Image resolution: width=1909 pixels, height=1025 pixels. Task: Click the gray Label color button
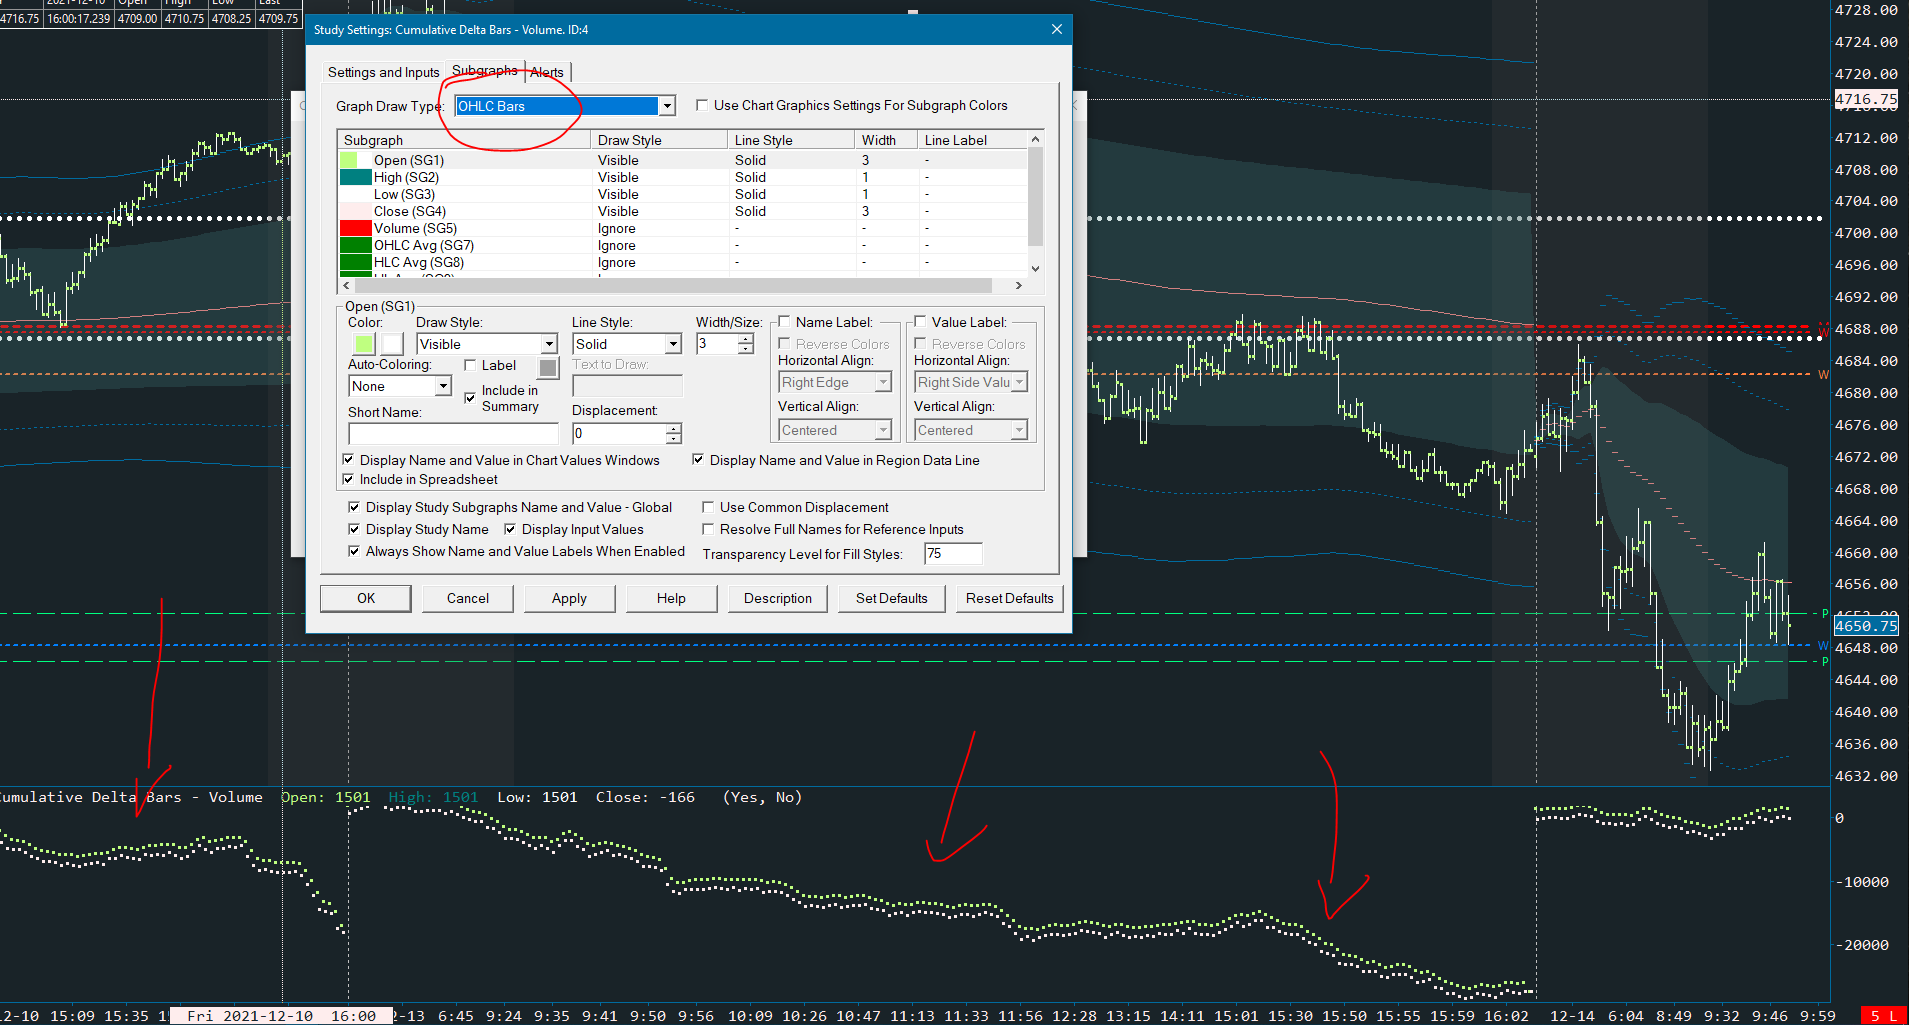[548, 368]
